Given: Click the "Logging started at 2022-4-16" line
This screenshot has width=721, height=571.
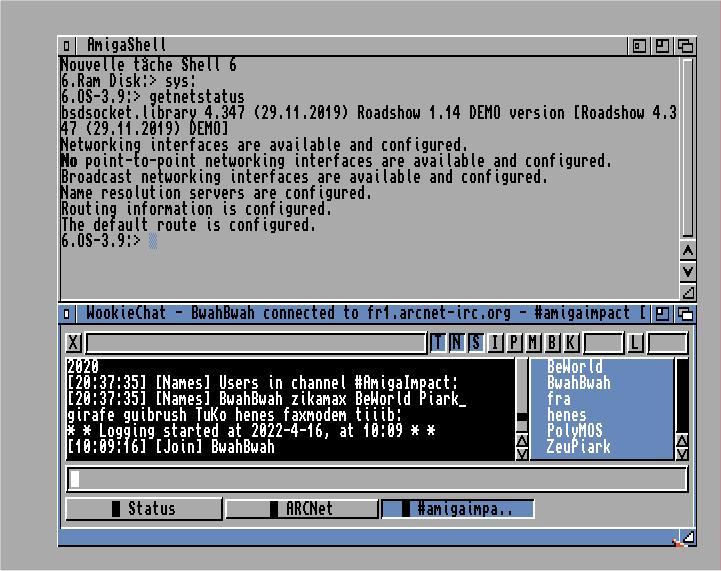Looking at the screenshot, I should 251,431.
